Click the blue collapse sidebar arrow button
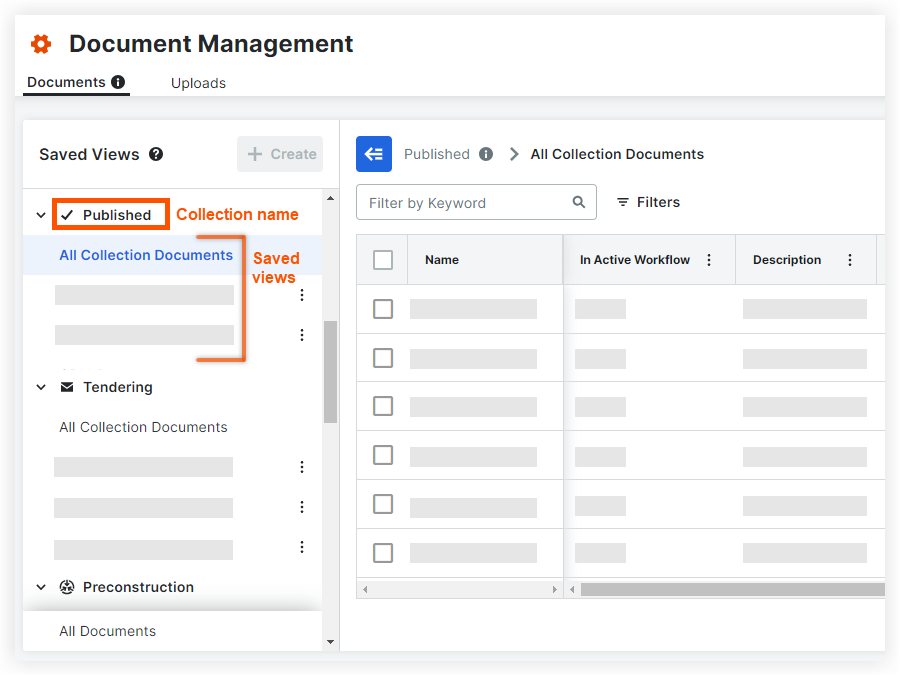Image resolution: width=900 pixels, height=676 pixels. point(374,154)
